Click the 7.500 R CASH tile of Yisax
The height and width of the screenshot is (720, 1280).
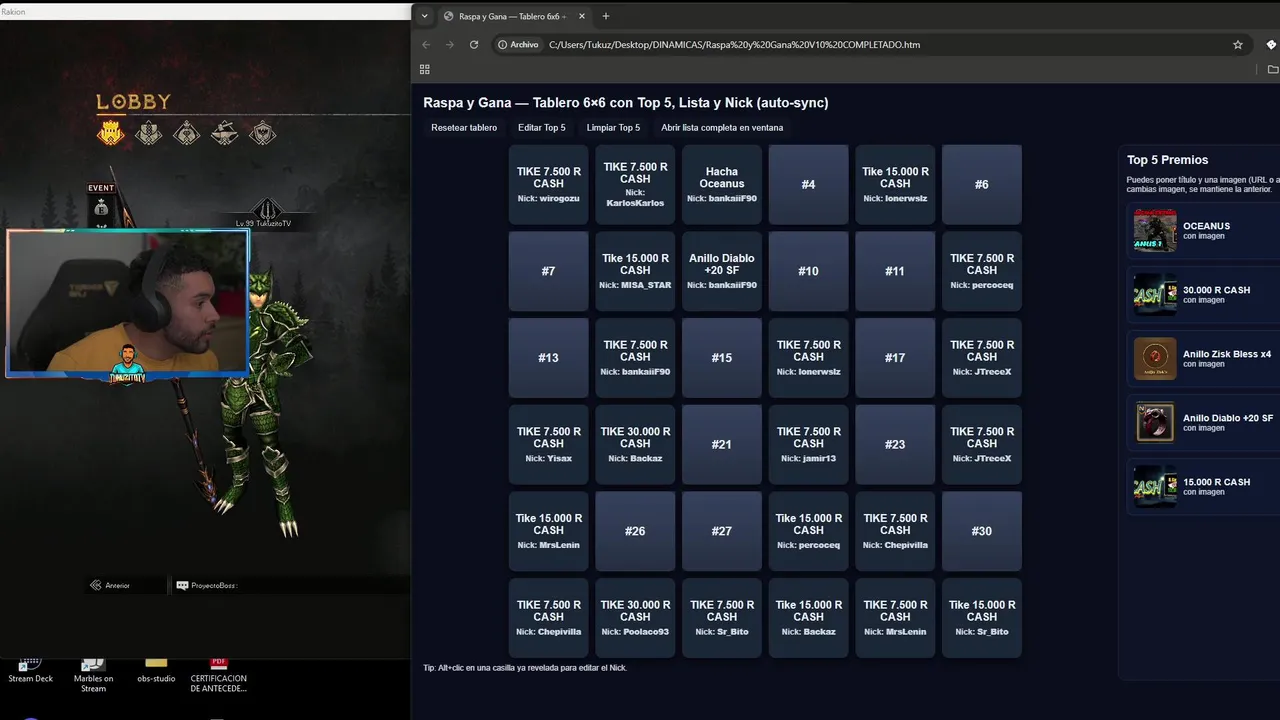[548, 444]
